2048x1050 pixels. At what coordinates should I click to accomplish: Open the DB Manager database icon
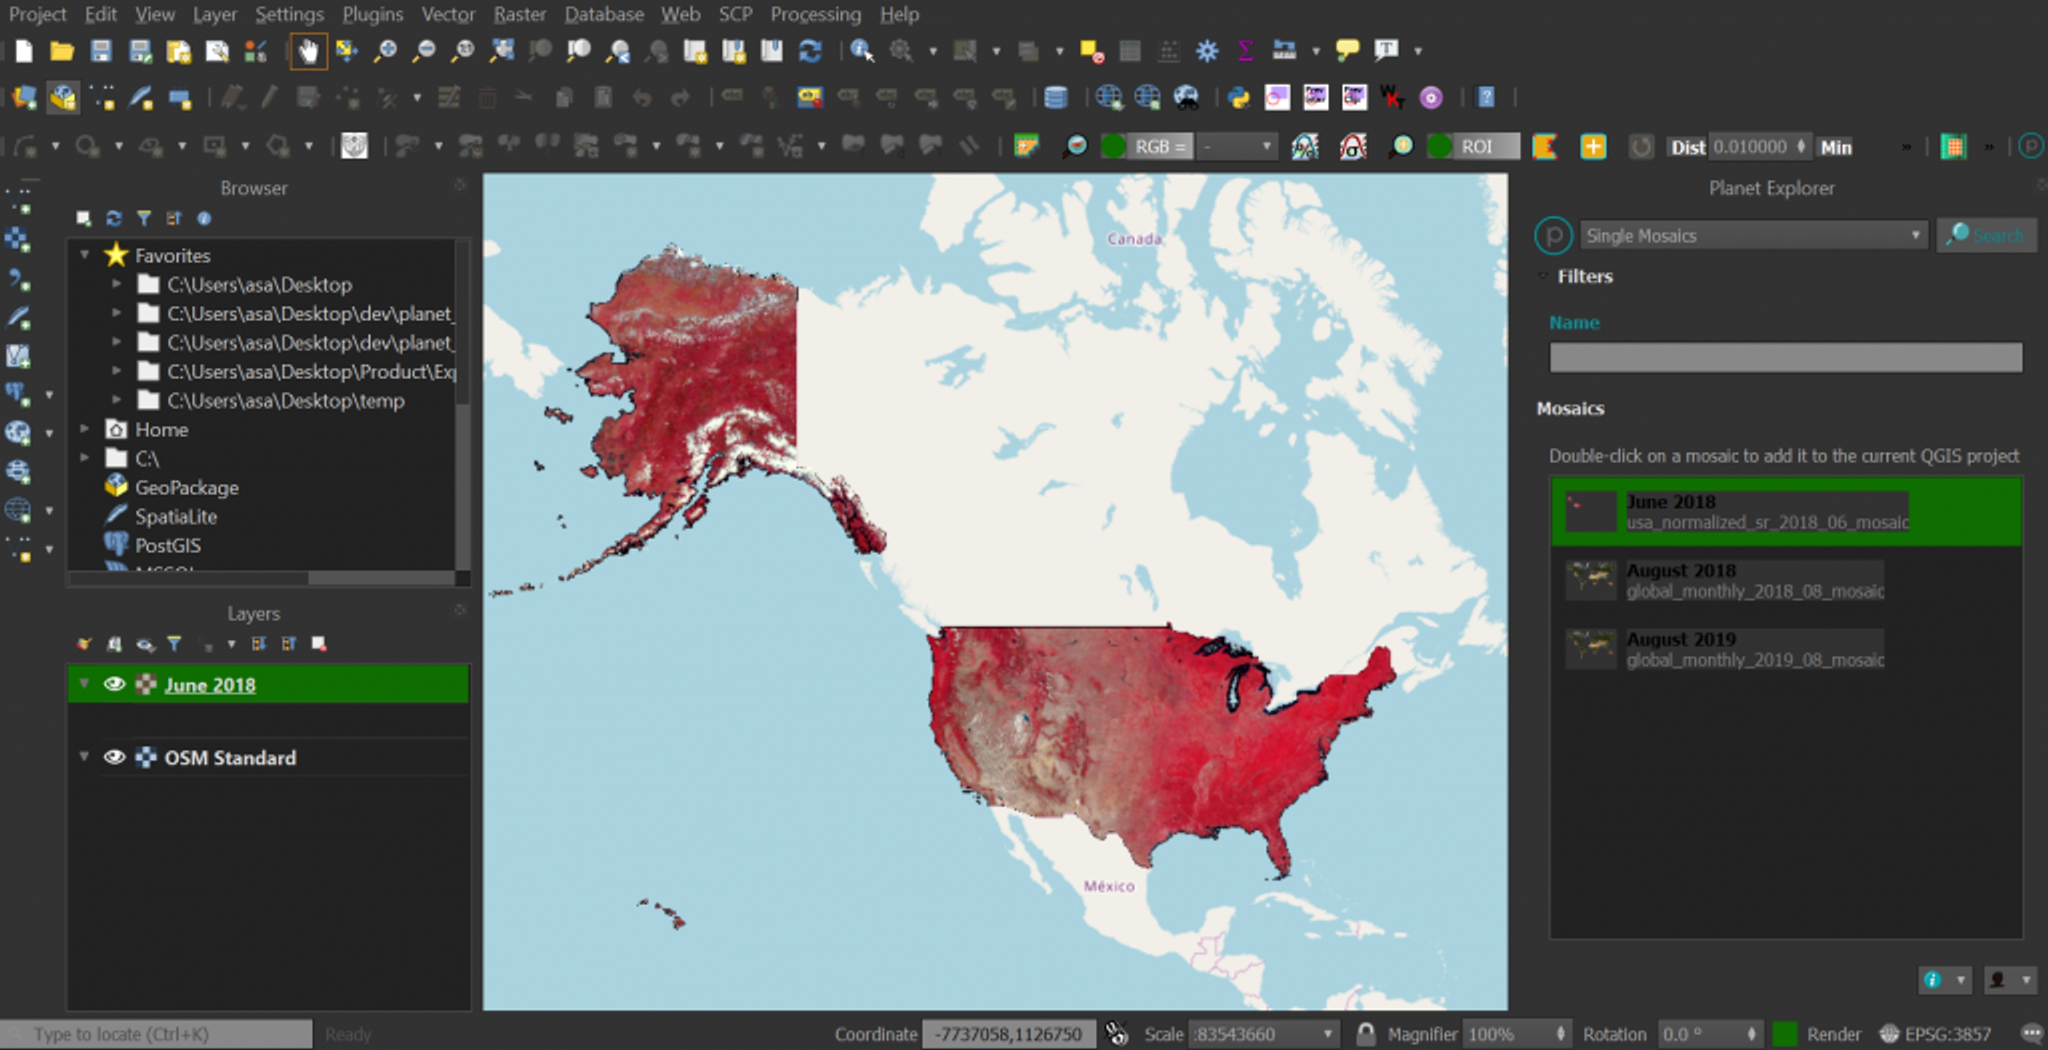pyautogui.click(x=1056, y=97)
